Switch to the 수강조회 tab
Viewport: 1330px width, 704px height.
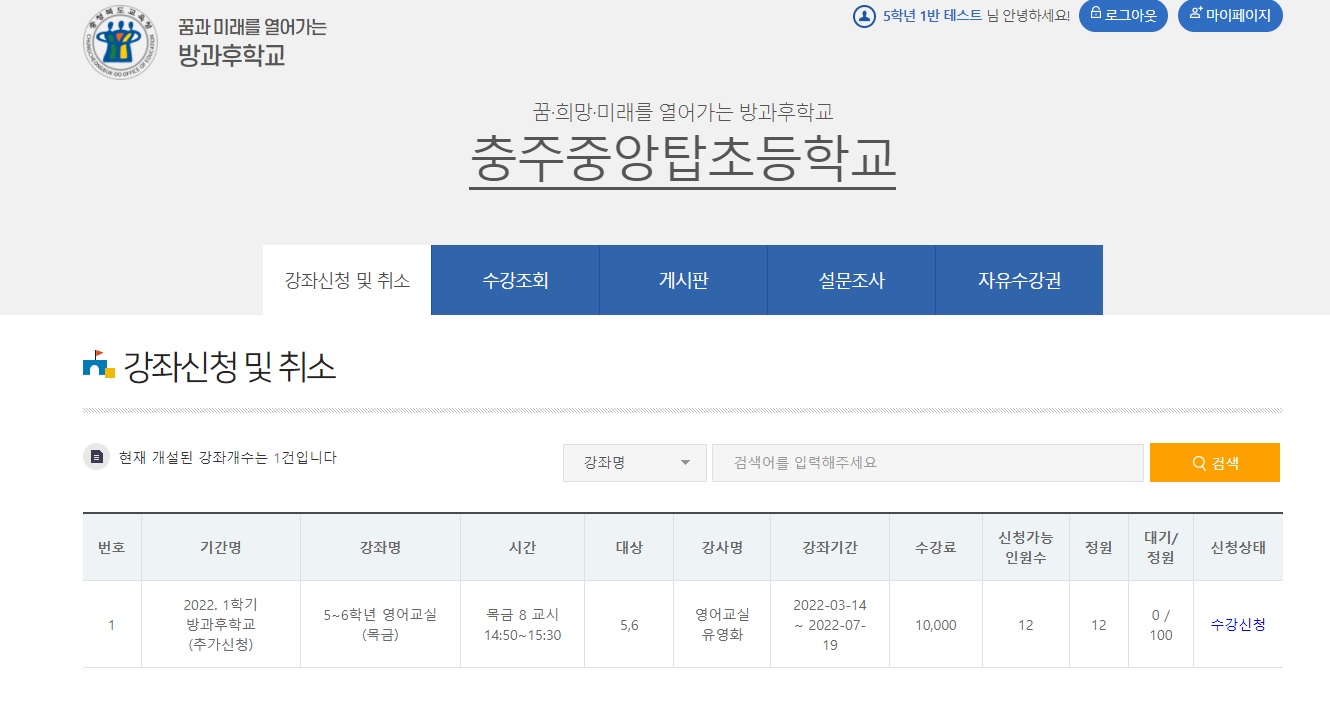tap(515, 280)
